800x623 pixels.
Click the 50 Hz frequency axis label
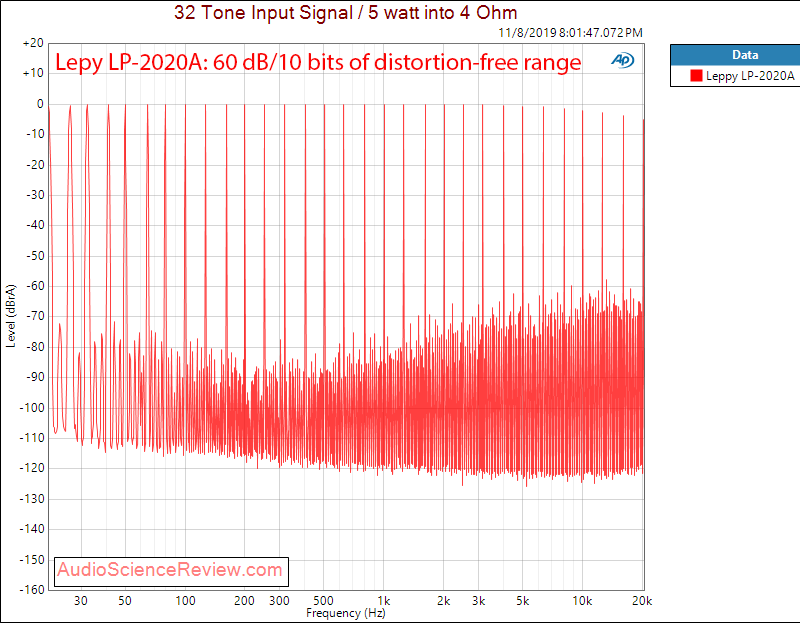tap(125, 601)
